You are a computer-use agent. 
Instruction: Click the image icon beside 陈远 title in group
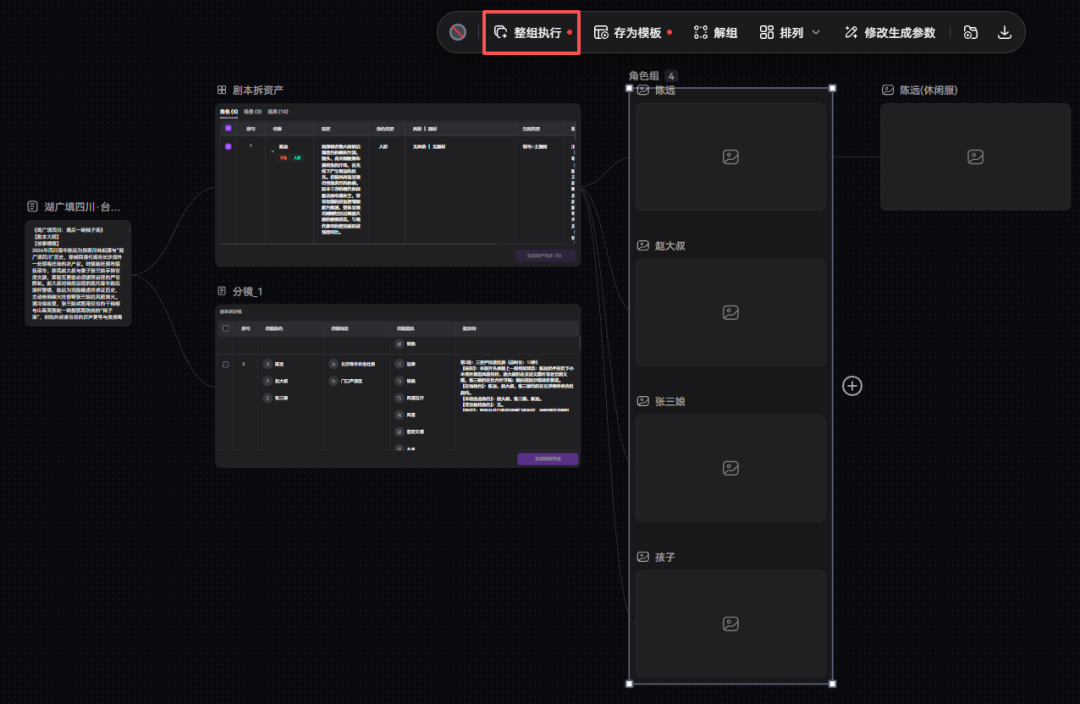click(x=643, y=90)
